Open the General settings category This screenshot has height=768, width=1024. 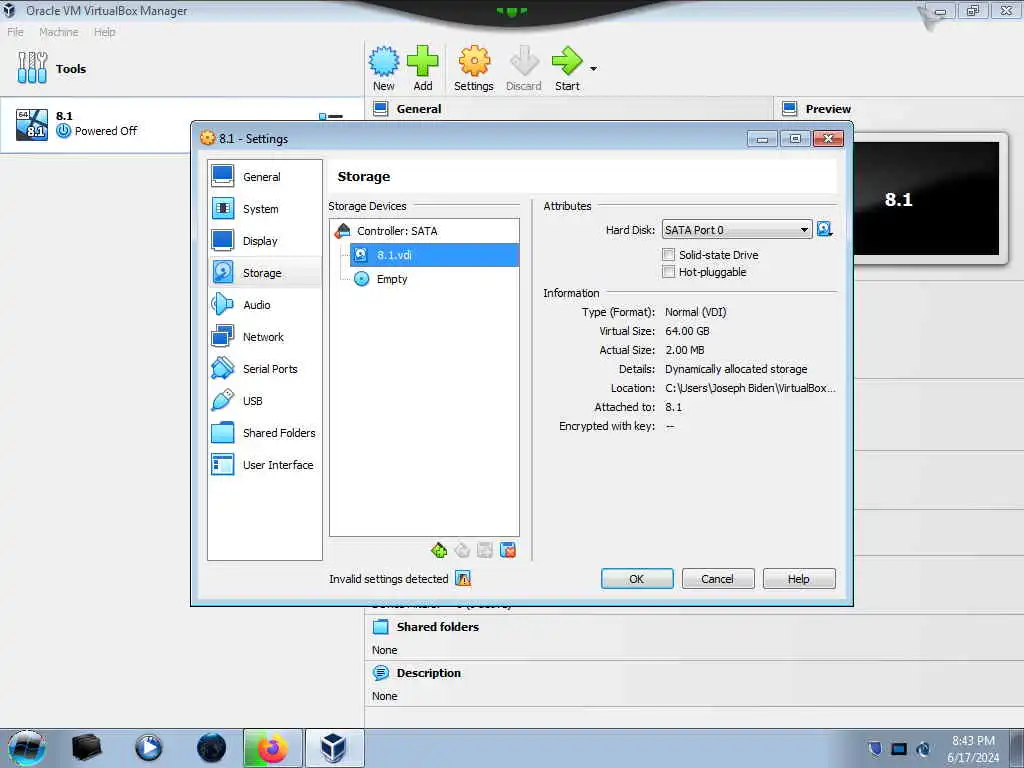pos(264,176)
